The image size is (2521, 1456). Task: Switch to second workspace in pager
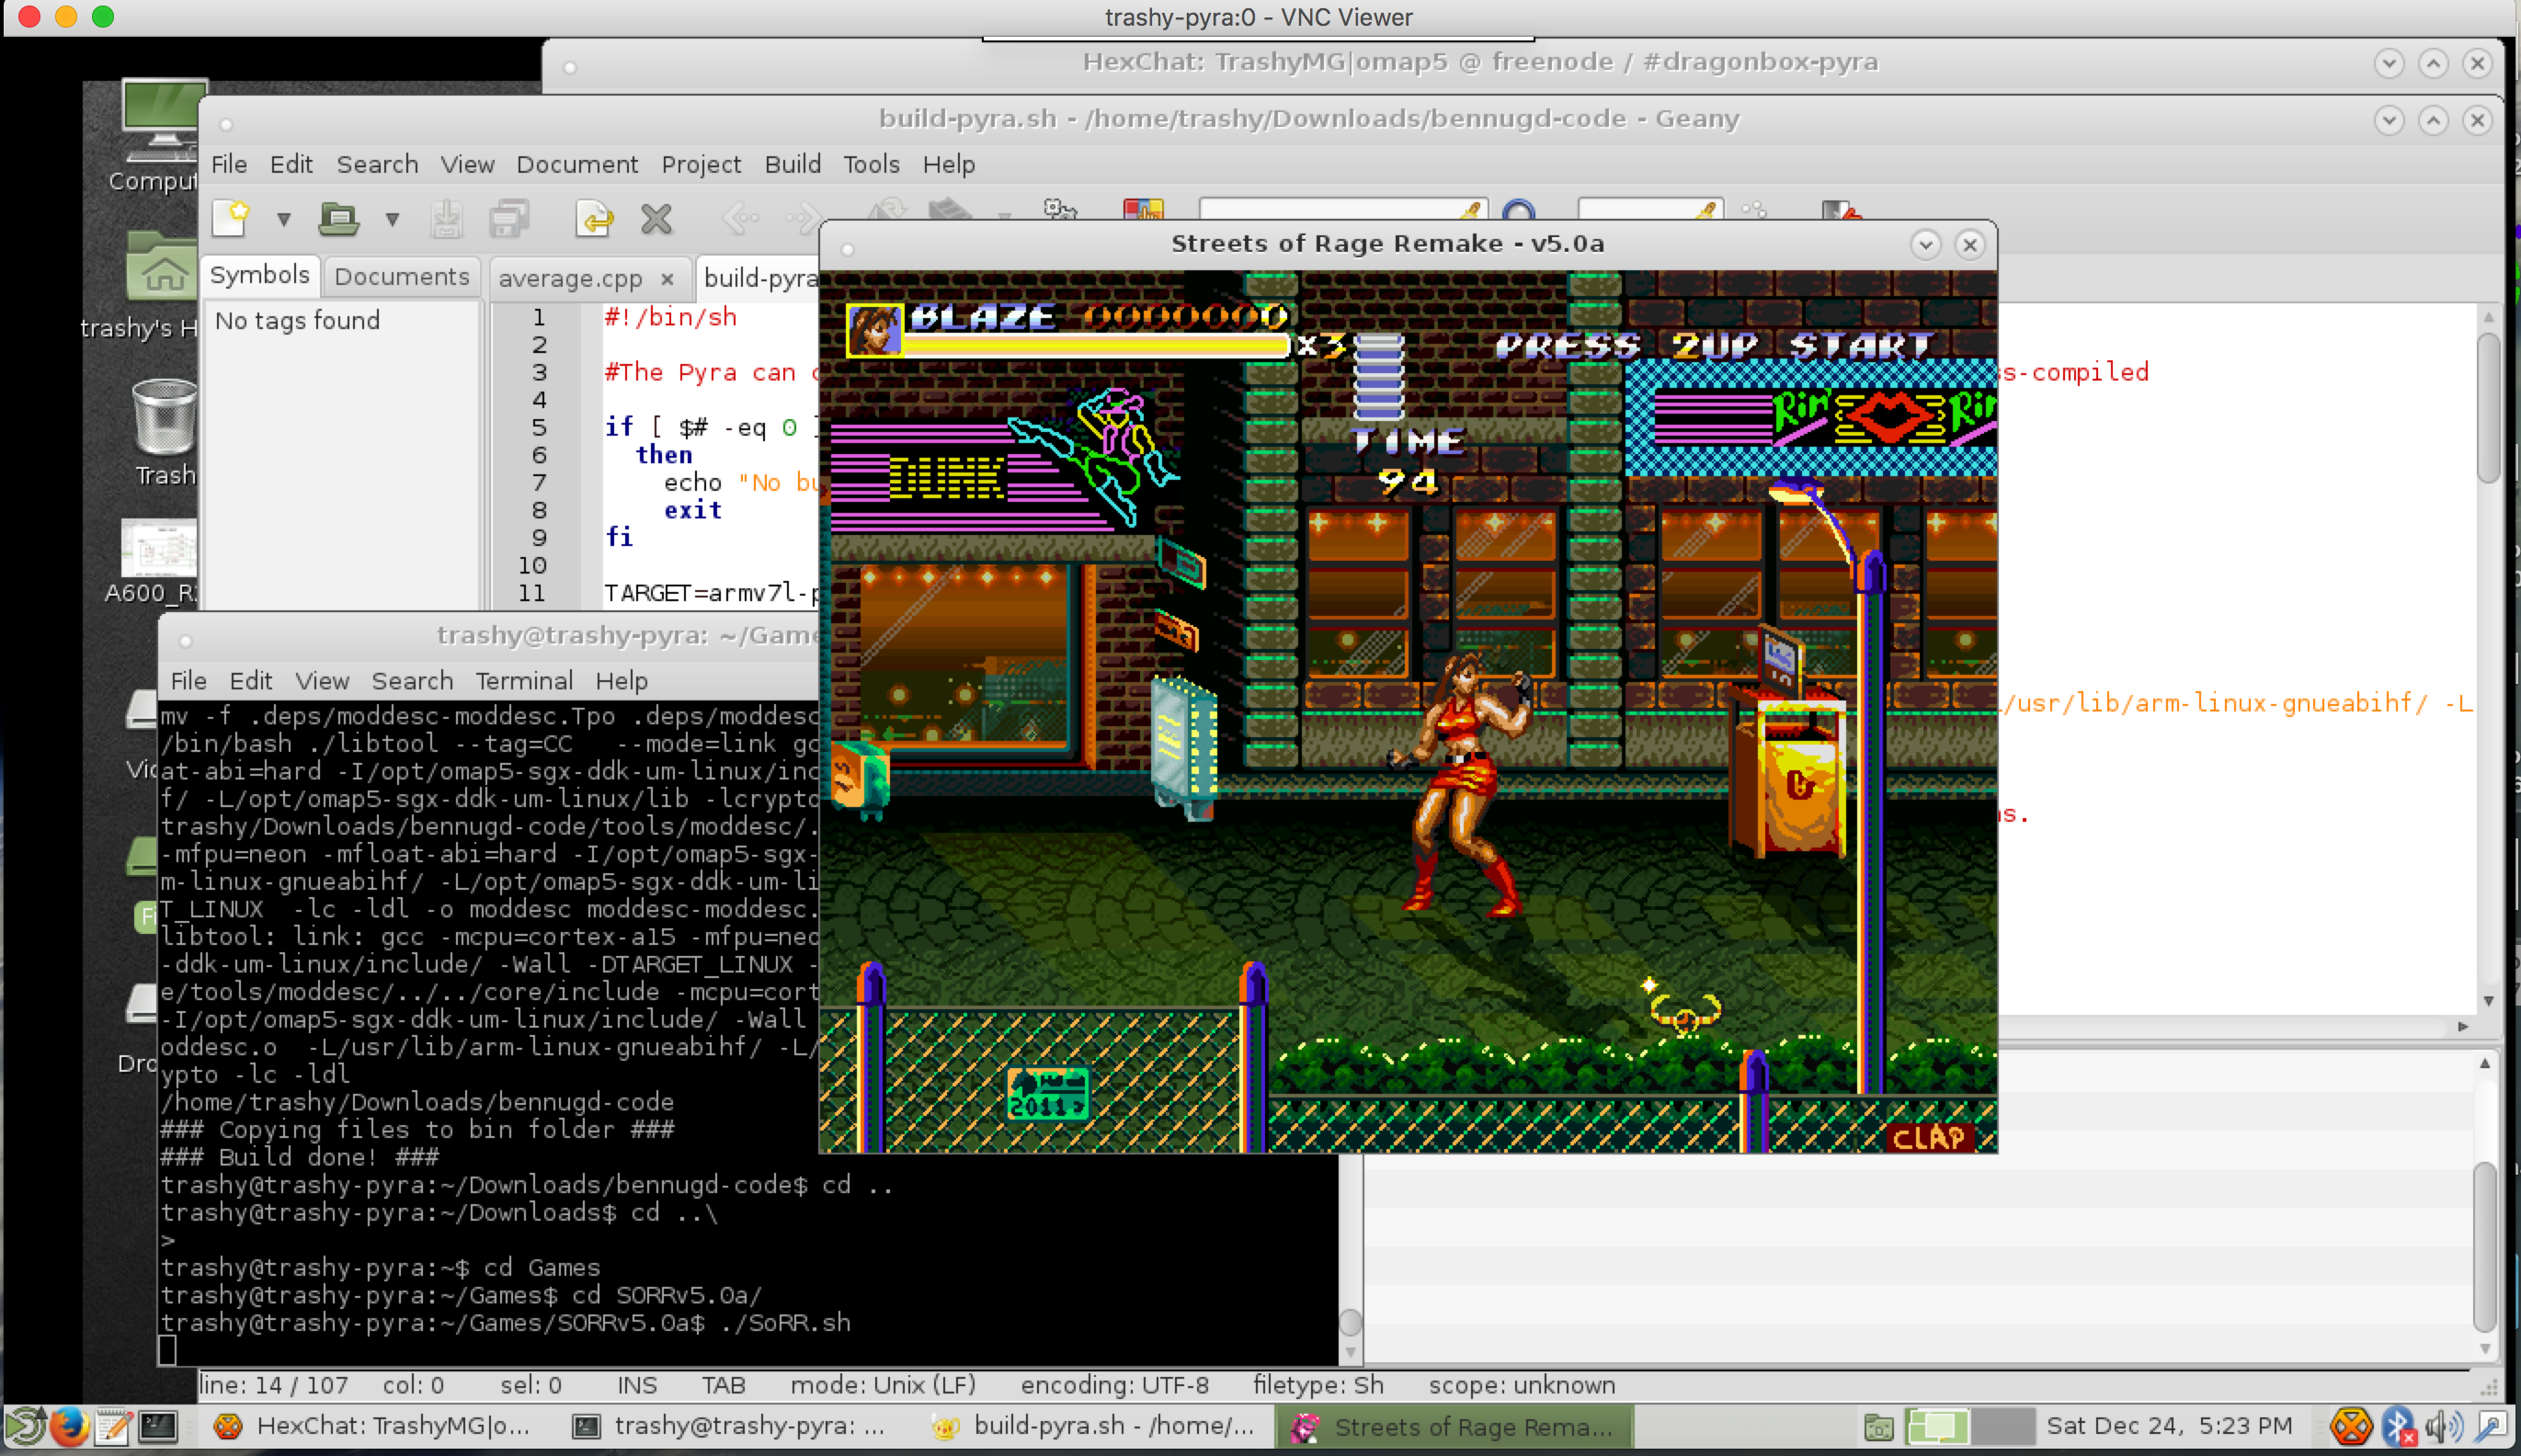point(2004,1426)
